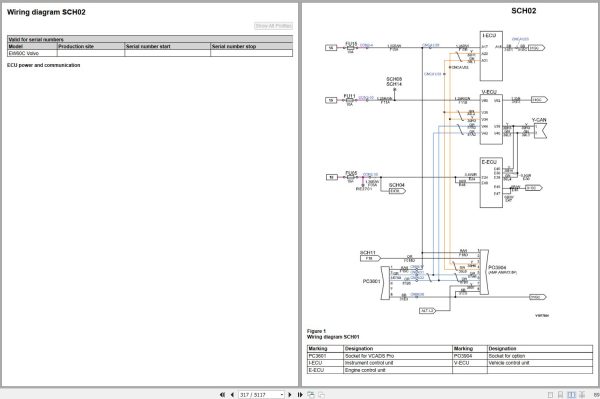
Task: Click the PO3904 connector in the diagram
Action: 484,272
